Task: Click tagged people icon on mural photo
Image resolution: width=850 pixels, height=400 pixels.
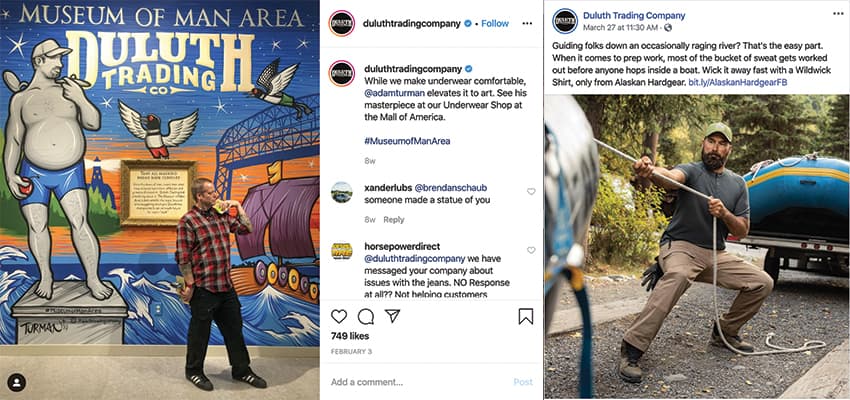Action: (17, 383)
